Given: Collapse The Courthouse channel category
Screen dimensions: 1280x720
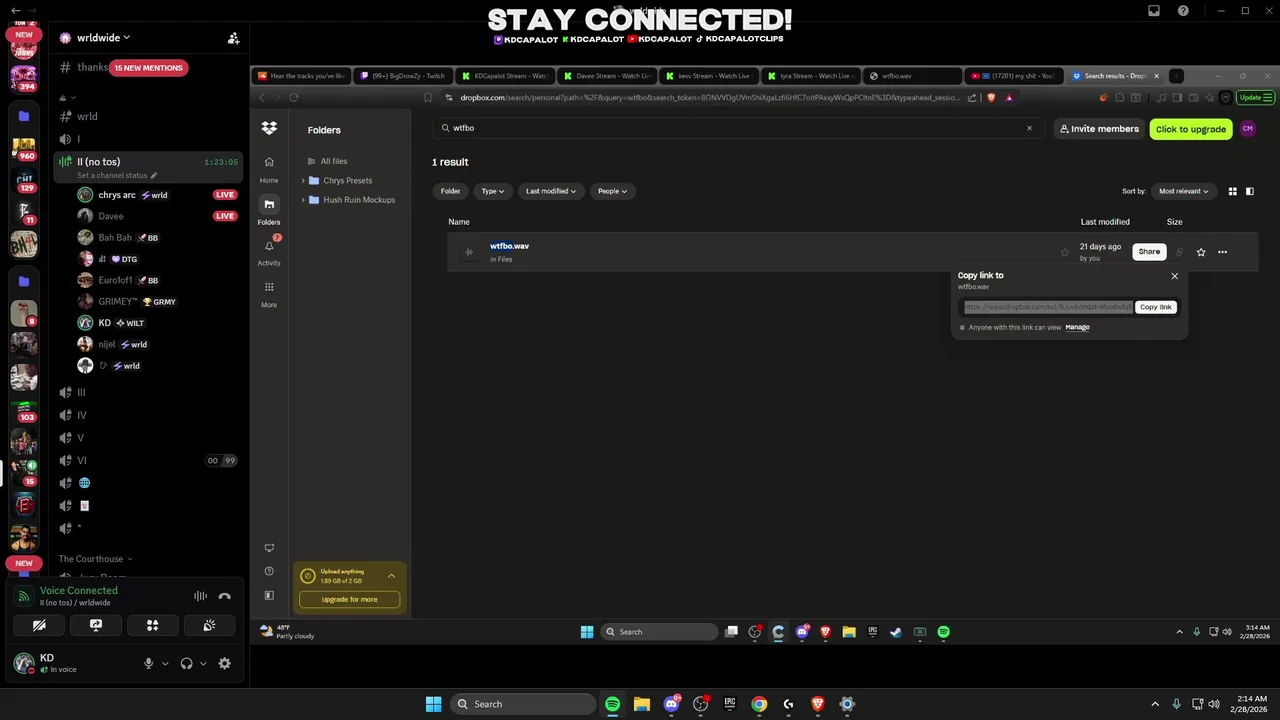Looking at the screenshot, I should click(95, 559).
